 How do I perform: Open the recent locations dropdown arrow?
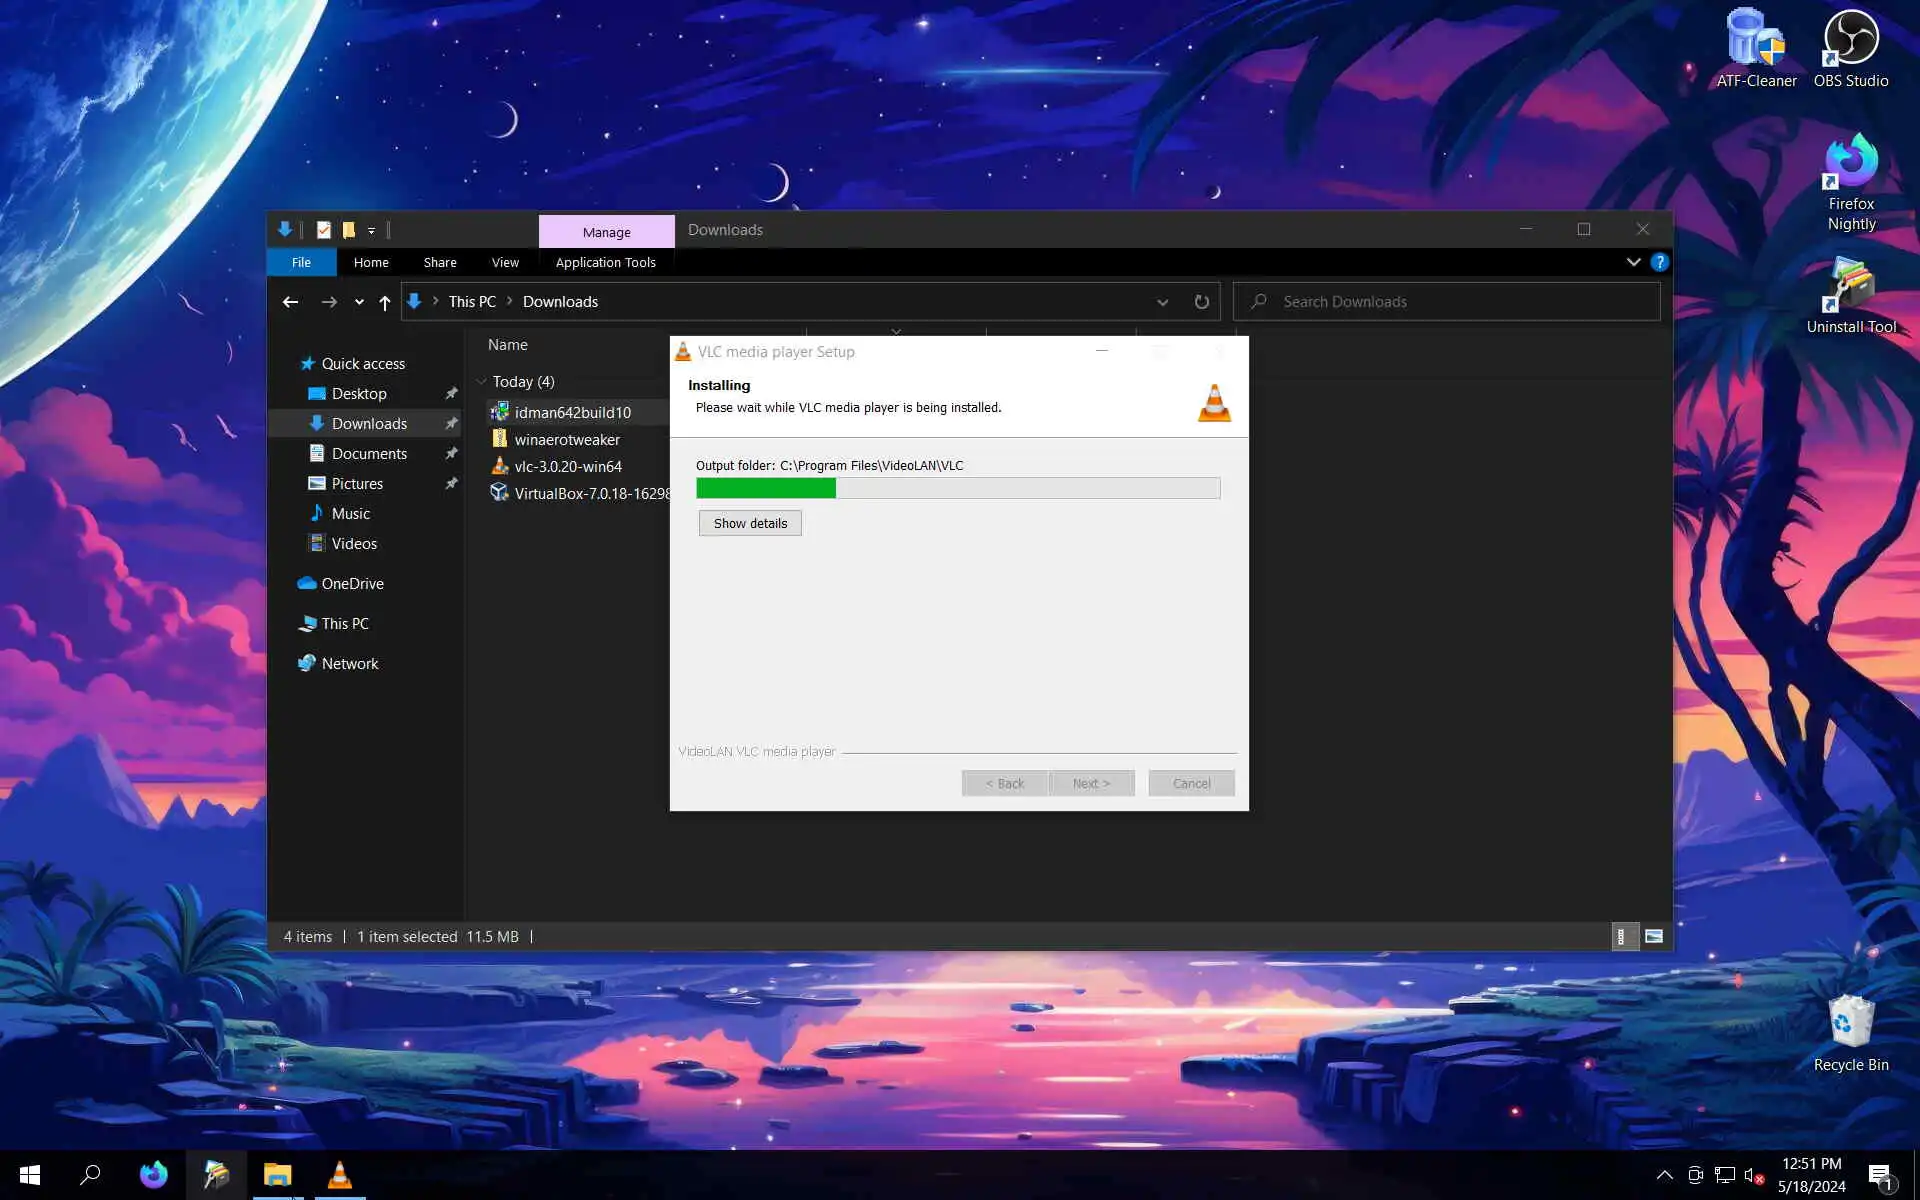359,302
